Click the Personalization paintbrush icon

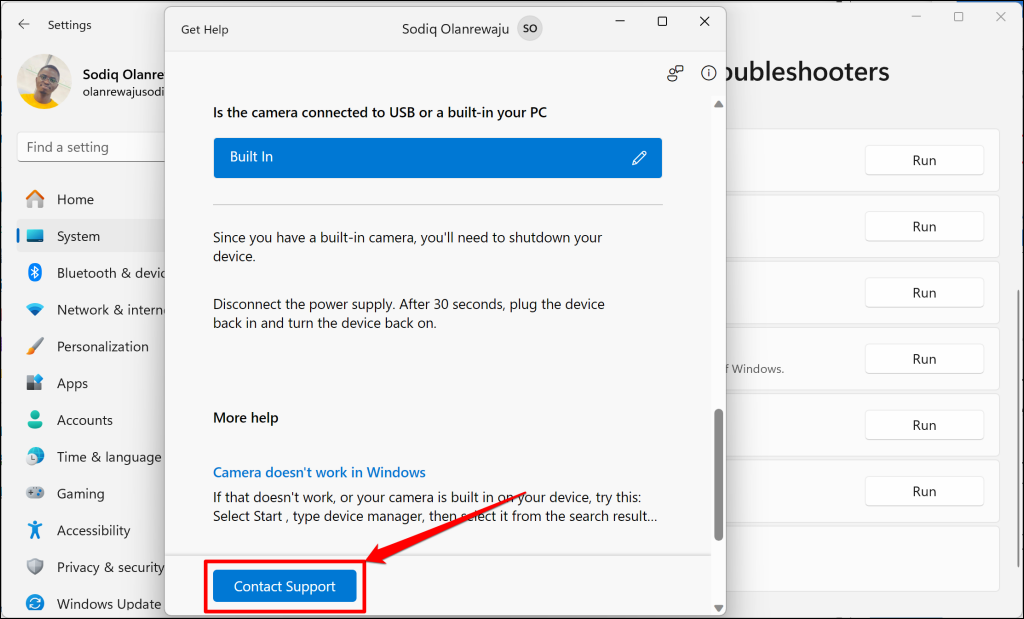(35, 346)
